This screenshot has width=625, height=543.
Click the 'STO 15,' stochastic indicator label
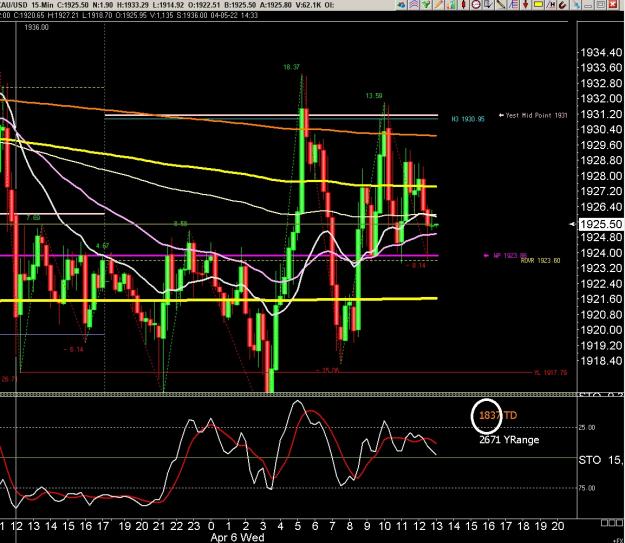coord(601,460)
